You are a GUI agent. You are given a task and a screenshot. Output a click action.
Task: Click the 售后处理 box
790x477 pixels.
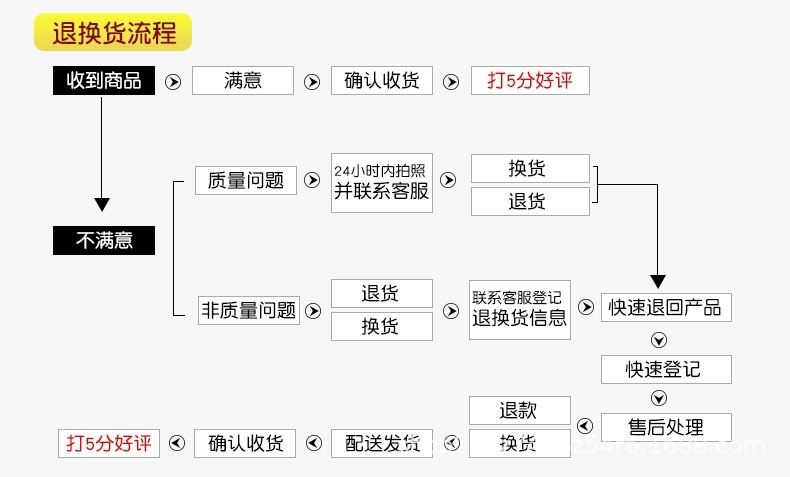pos(665,427)
